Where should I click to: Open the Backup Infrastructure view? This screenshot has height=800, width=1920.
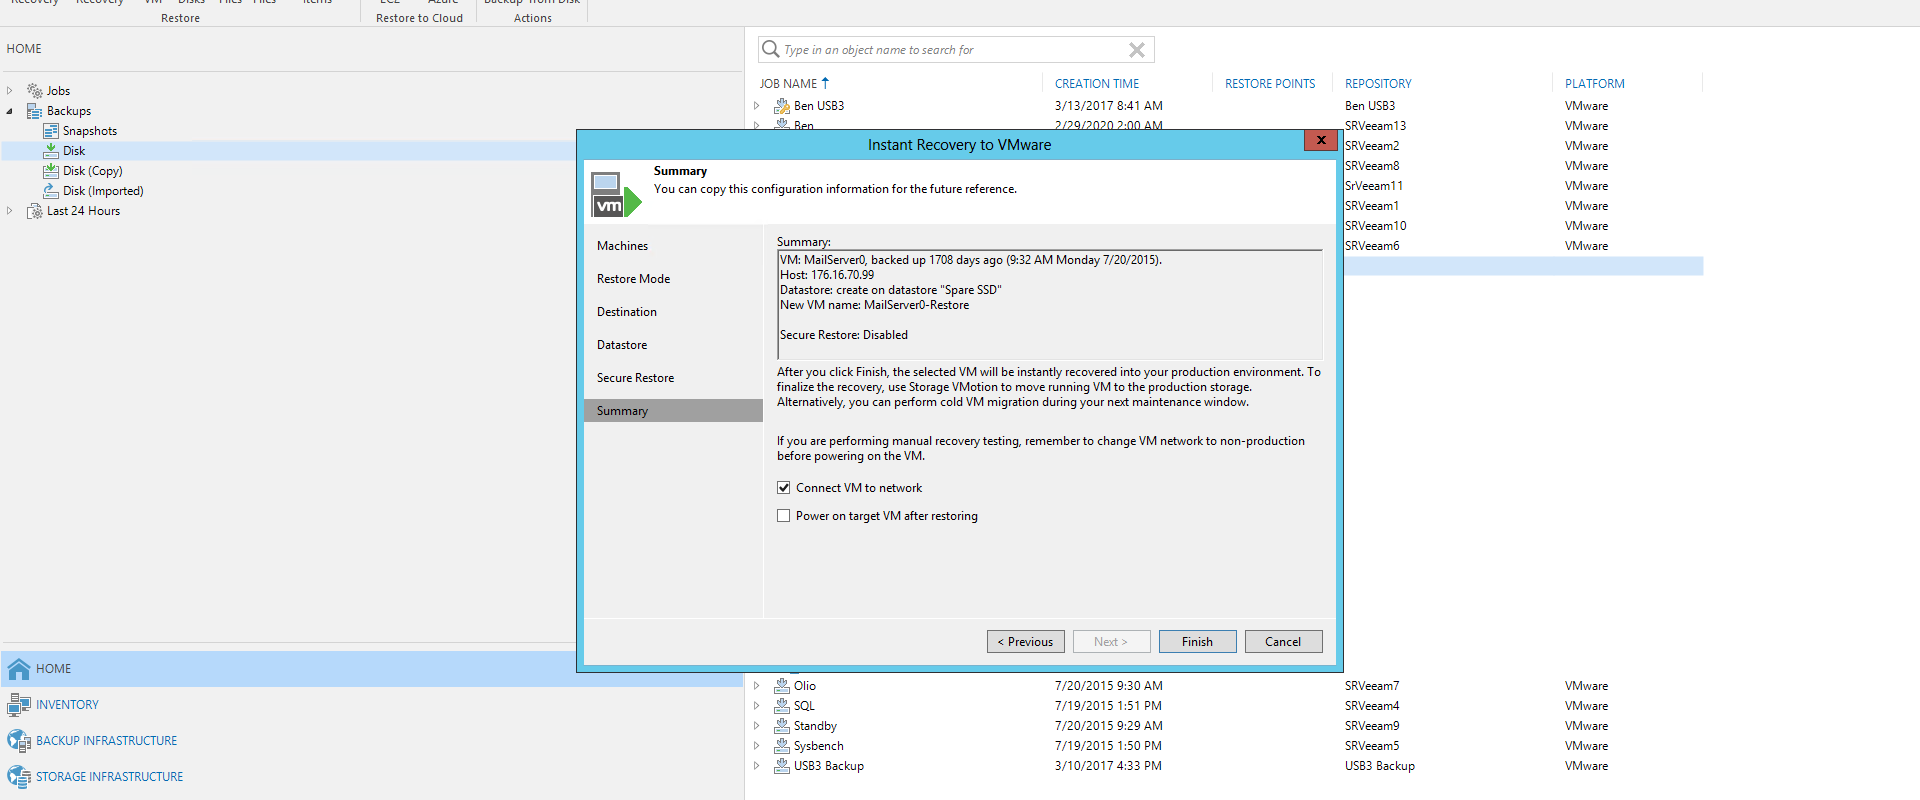click(106, 741)
